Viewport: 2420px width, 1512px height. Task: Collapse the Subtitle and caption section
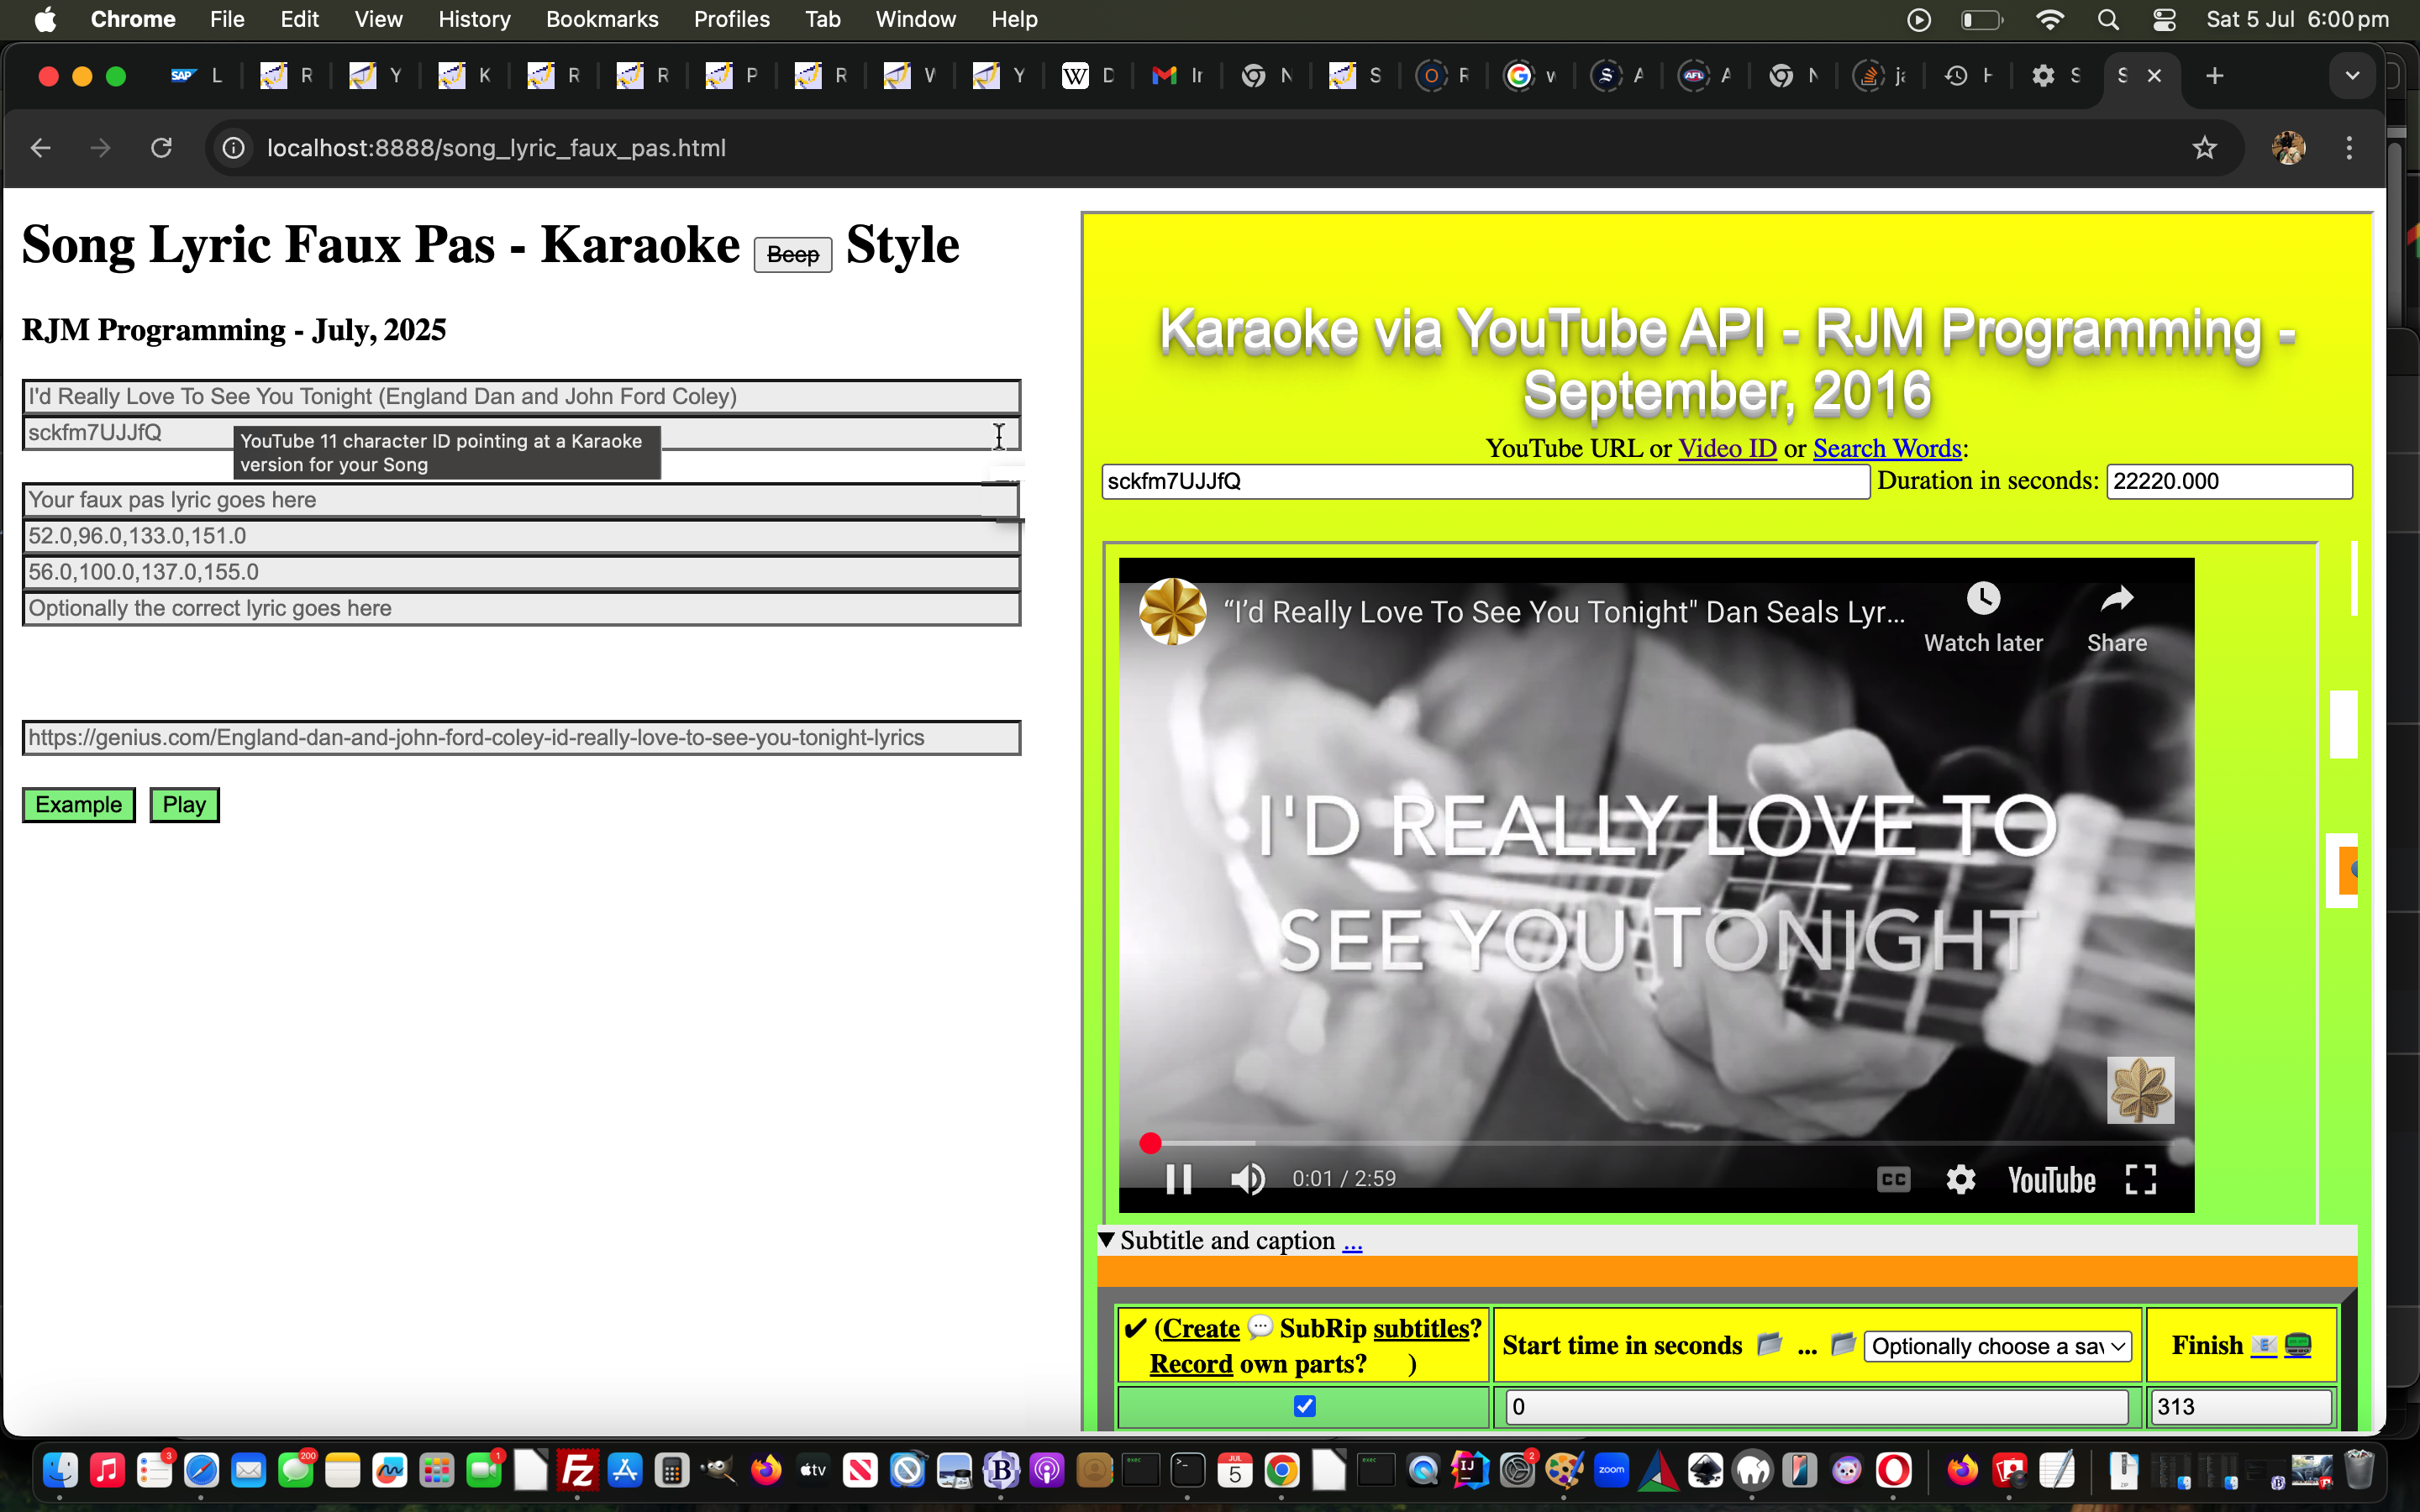1107,1240
